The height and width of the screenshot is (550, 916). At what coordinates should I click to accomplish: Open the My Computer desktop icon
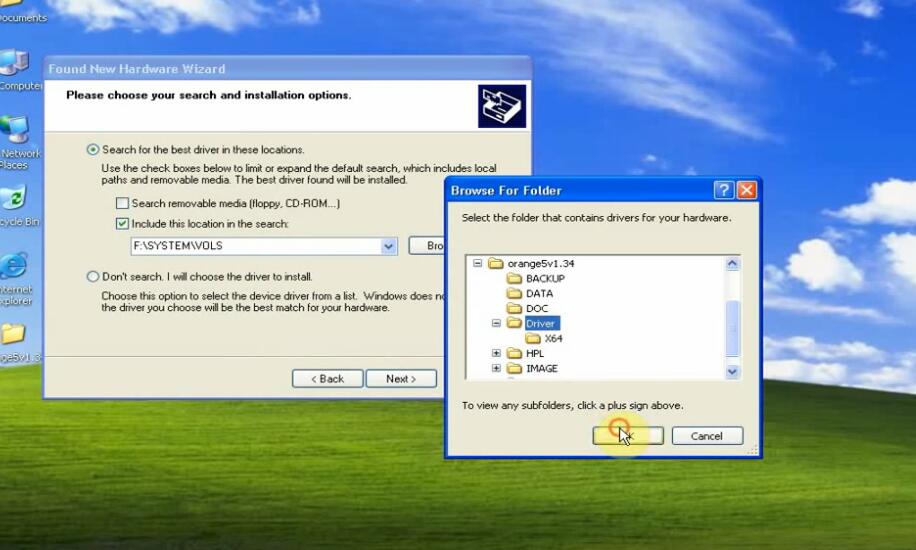pyautogui.click(x=14, y=63)
